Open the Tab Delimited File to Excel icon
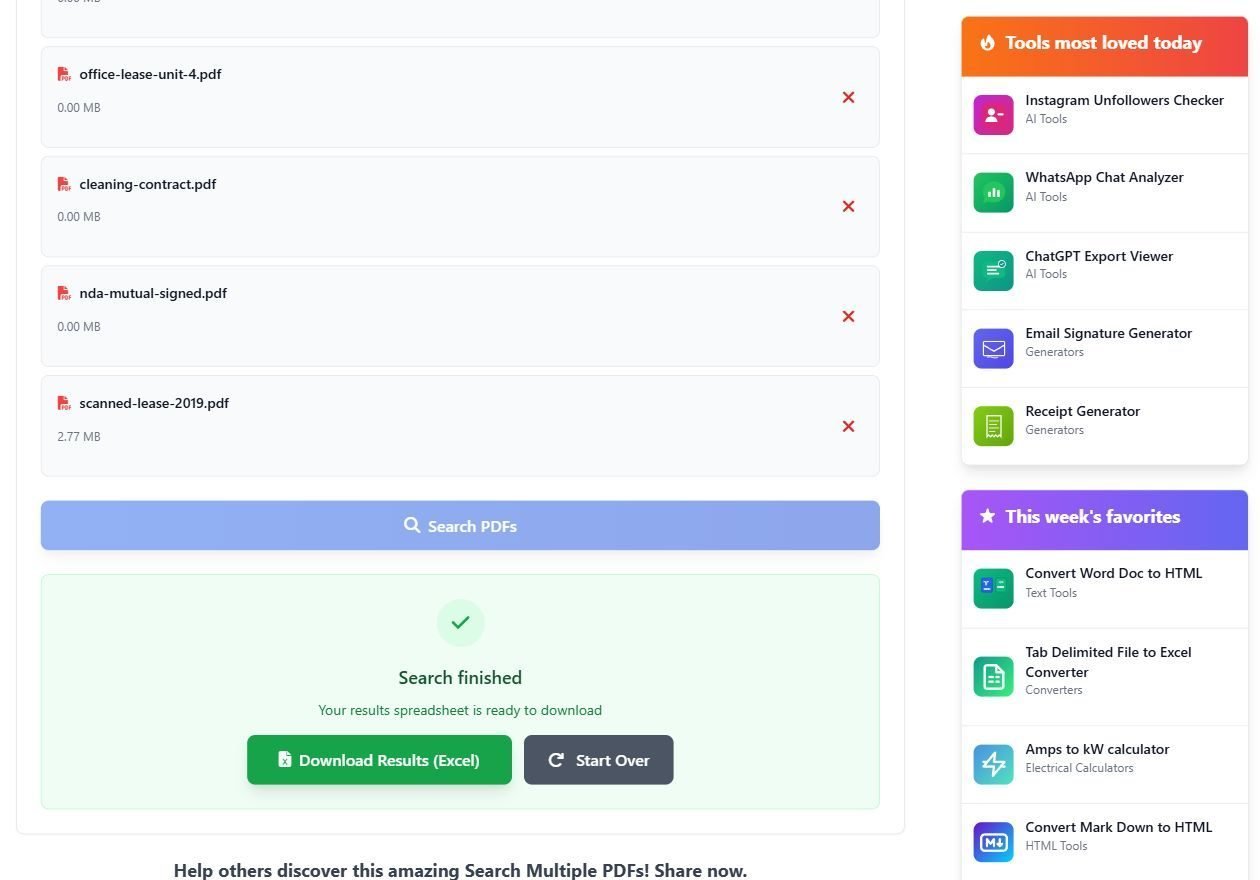The width and height of the screenshot is (1260, 880). tap(993, 677)
